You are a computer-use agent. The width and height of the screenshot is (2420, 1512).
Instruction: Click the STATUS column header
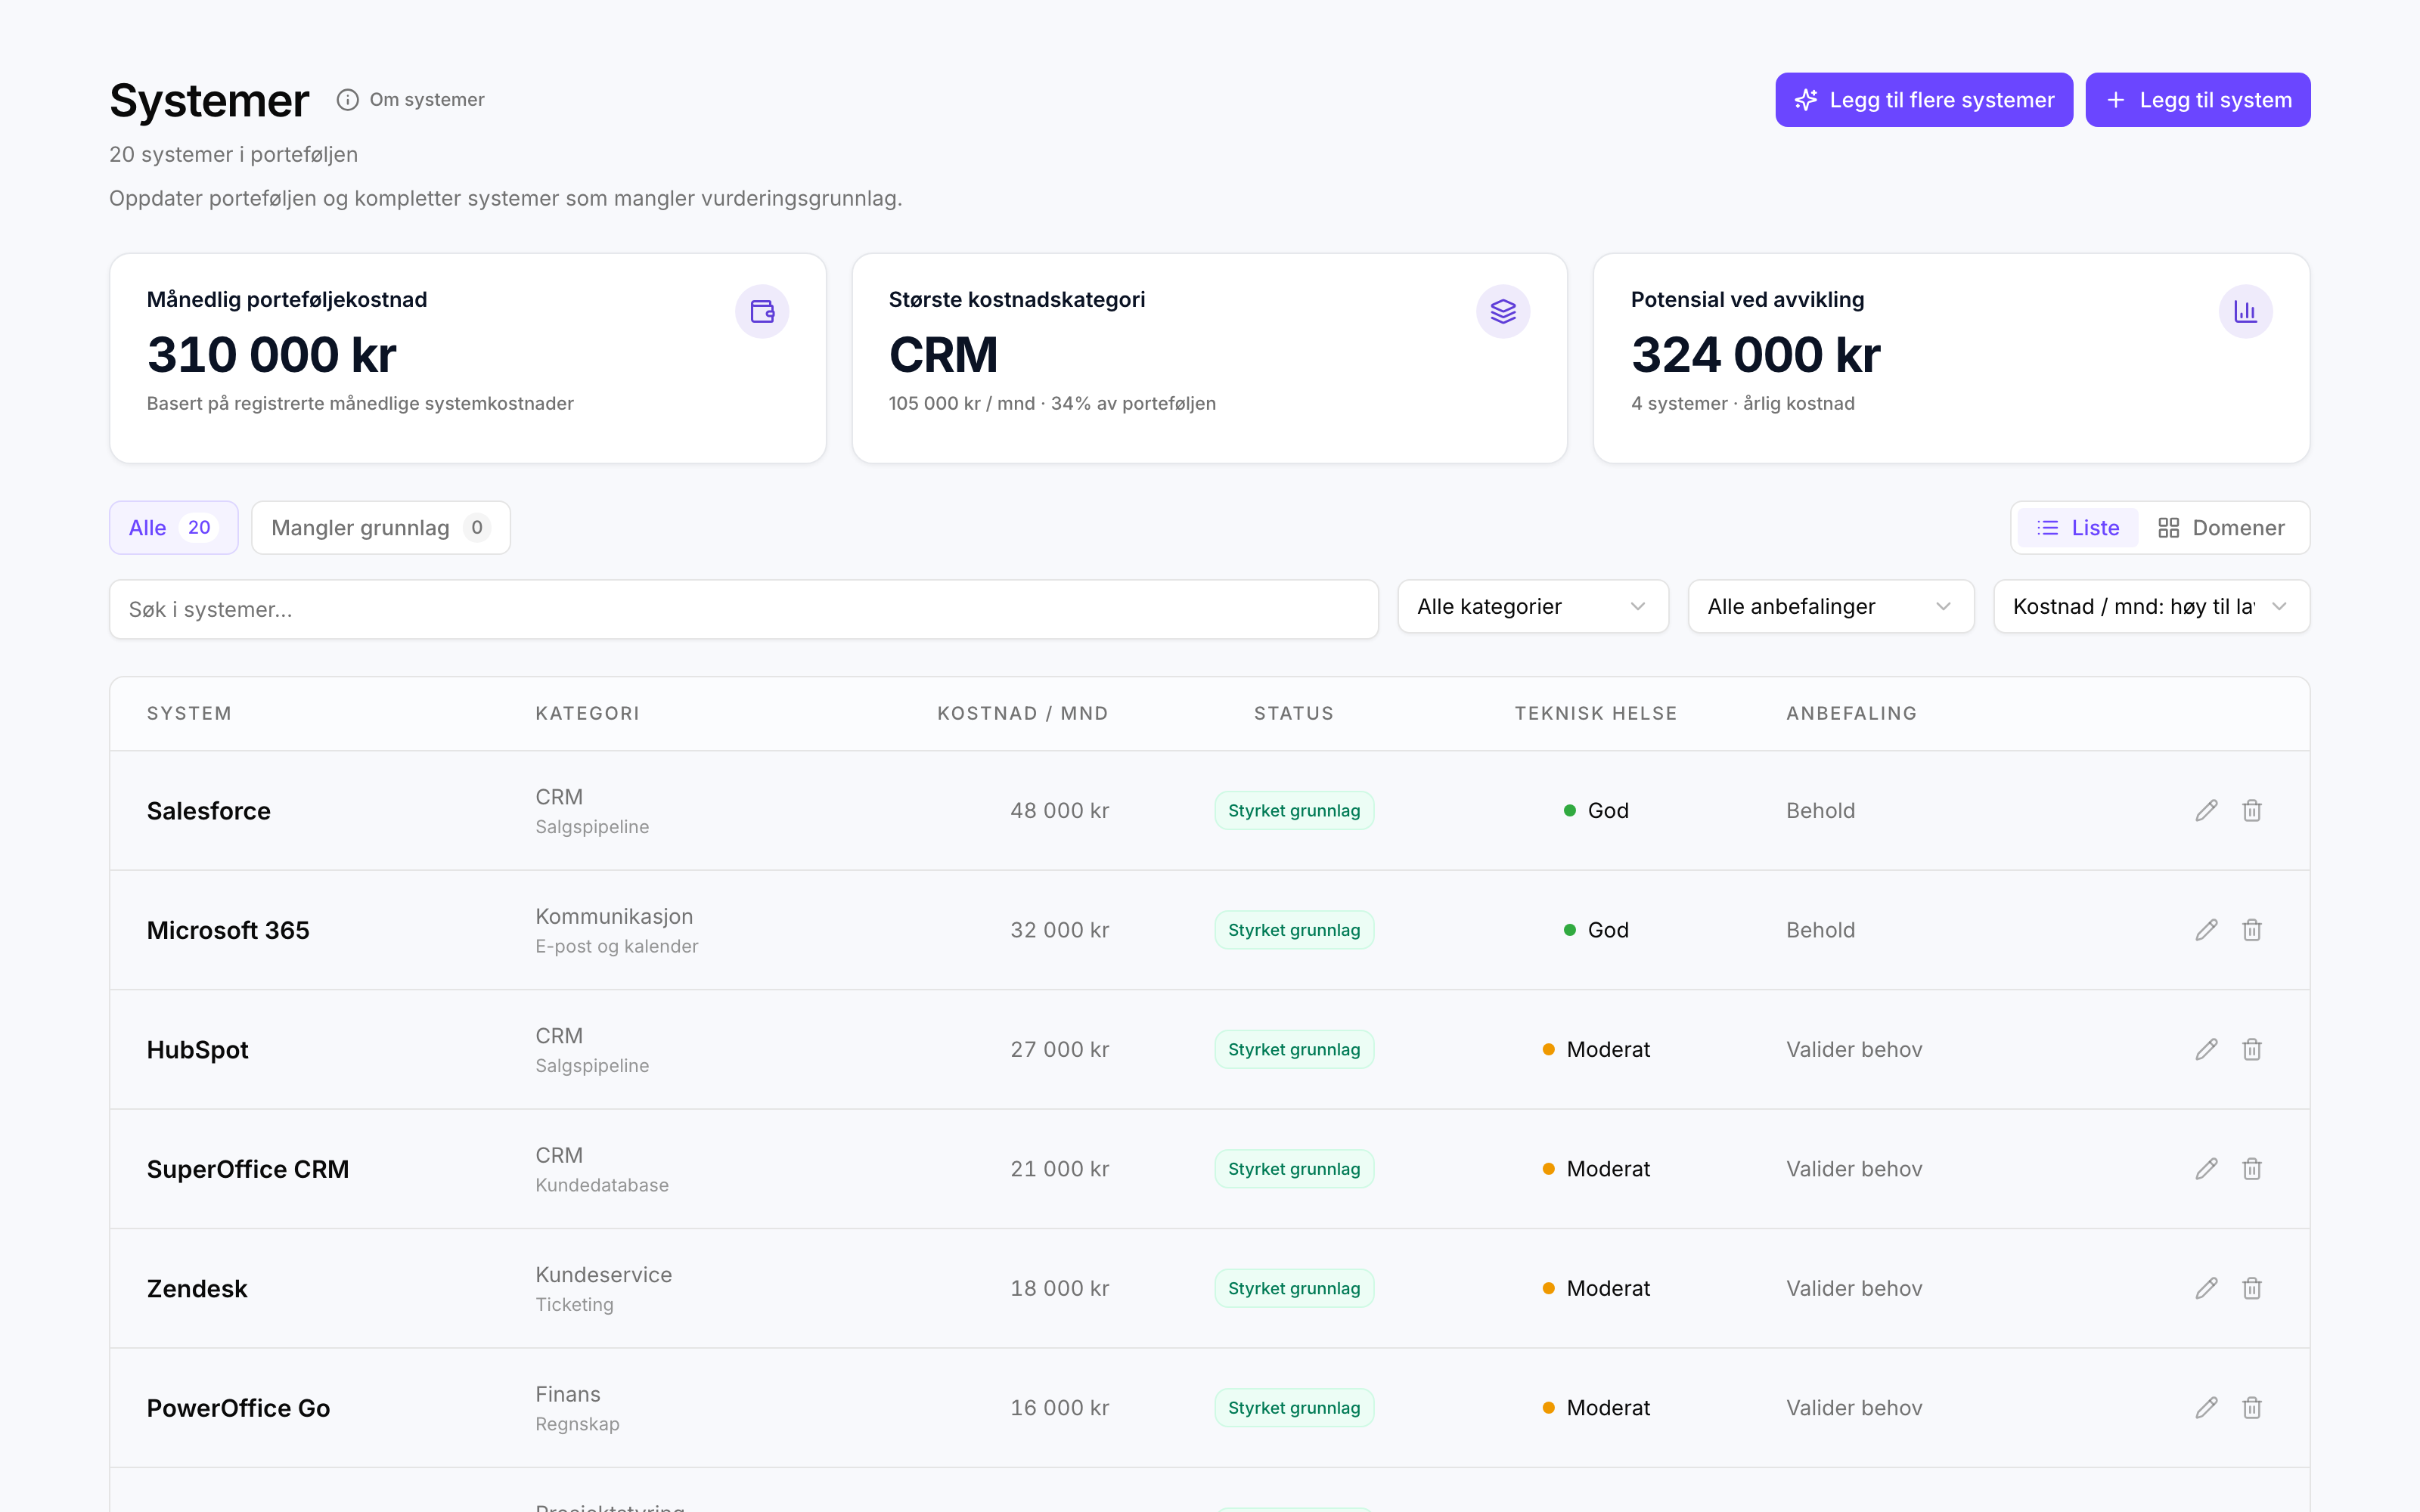click(1294, 713)
